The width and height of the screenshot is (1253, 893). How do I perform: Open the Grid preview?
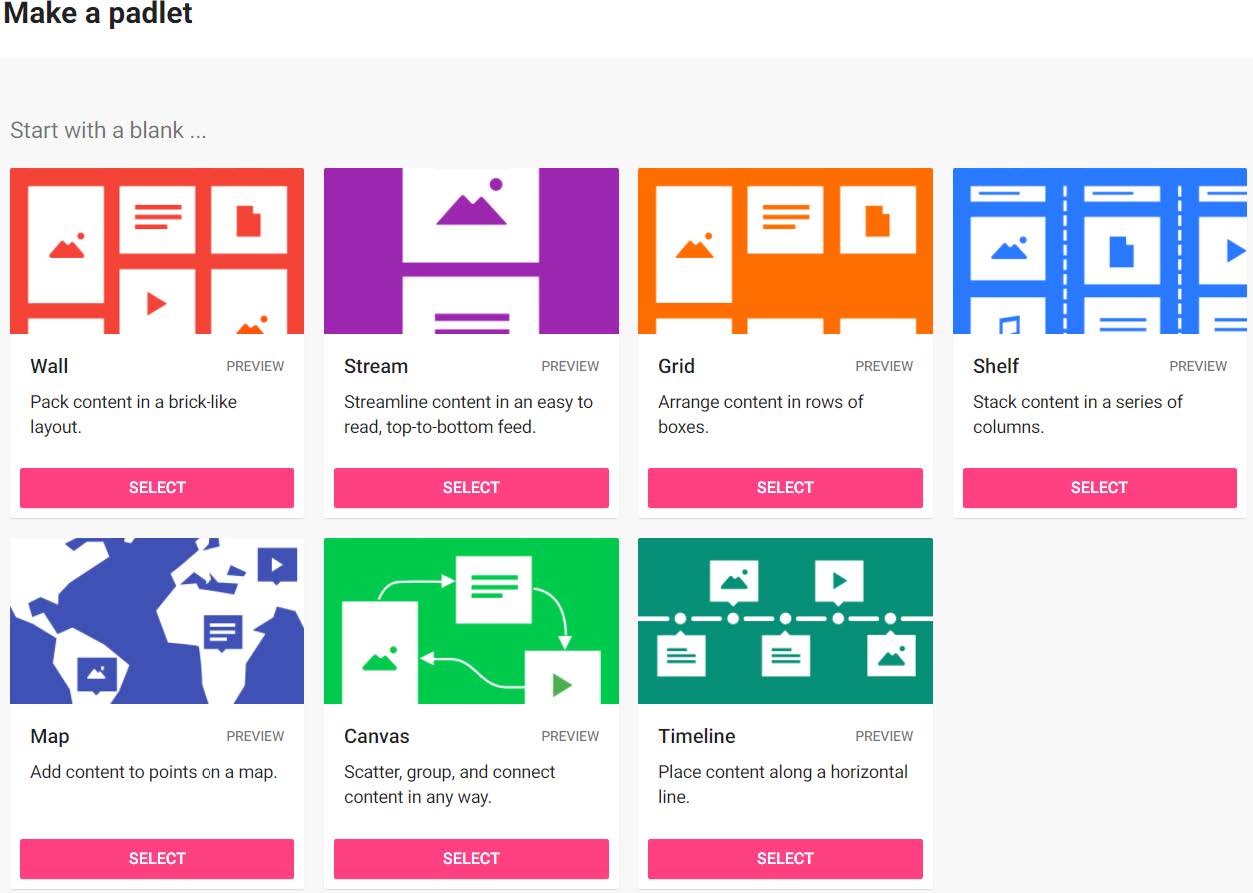click(884, 366)
